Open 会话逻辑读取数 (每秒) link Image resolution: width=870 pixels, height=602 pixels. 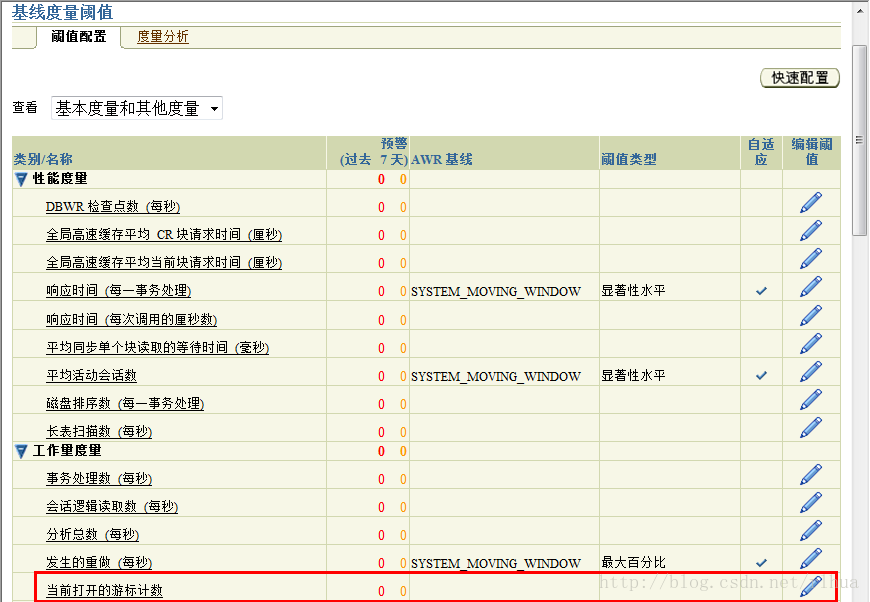click(x=112, y=507)
